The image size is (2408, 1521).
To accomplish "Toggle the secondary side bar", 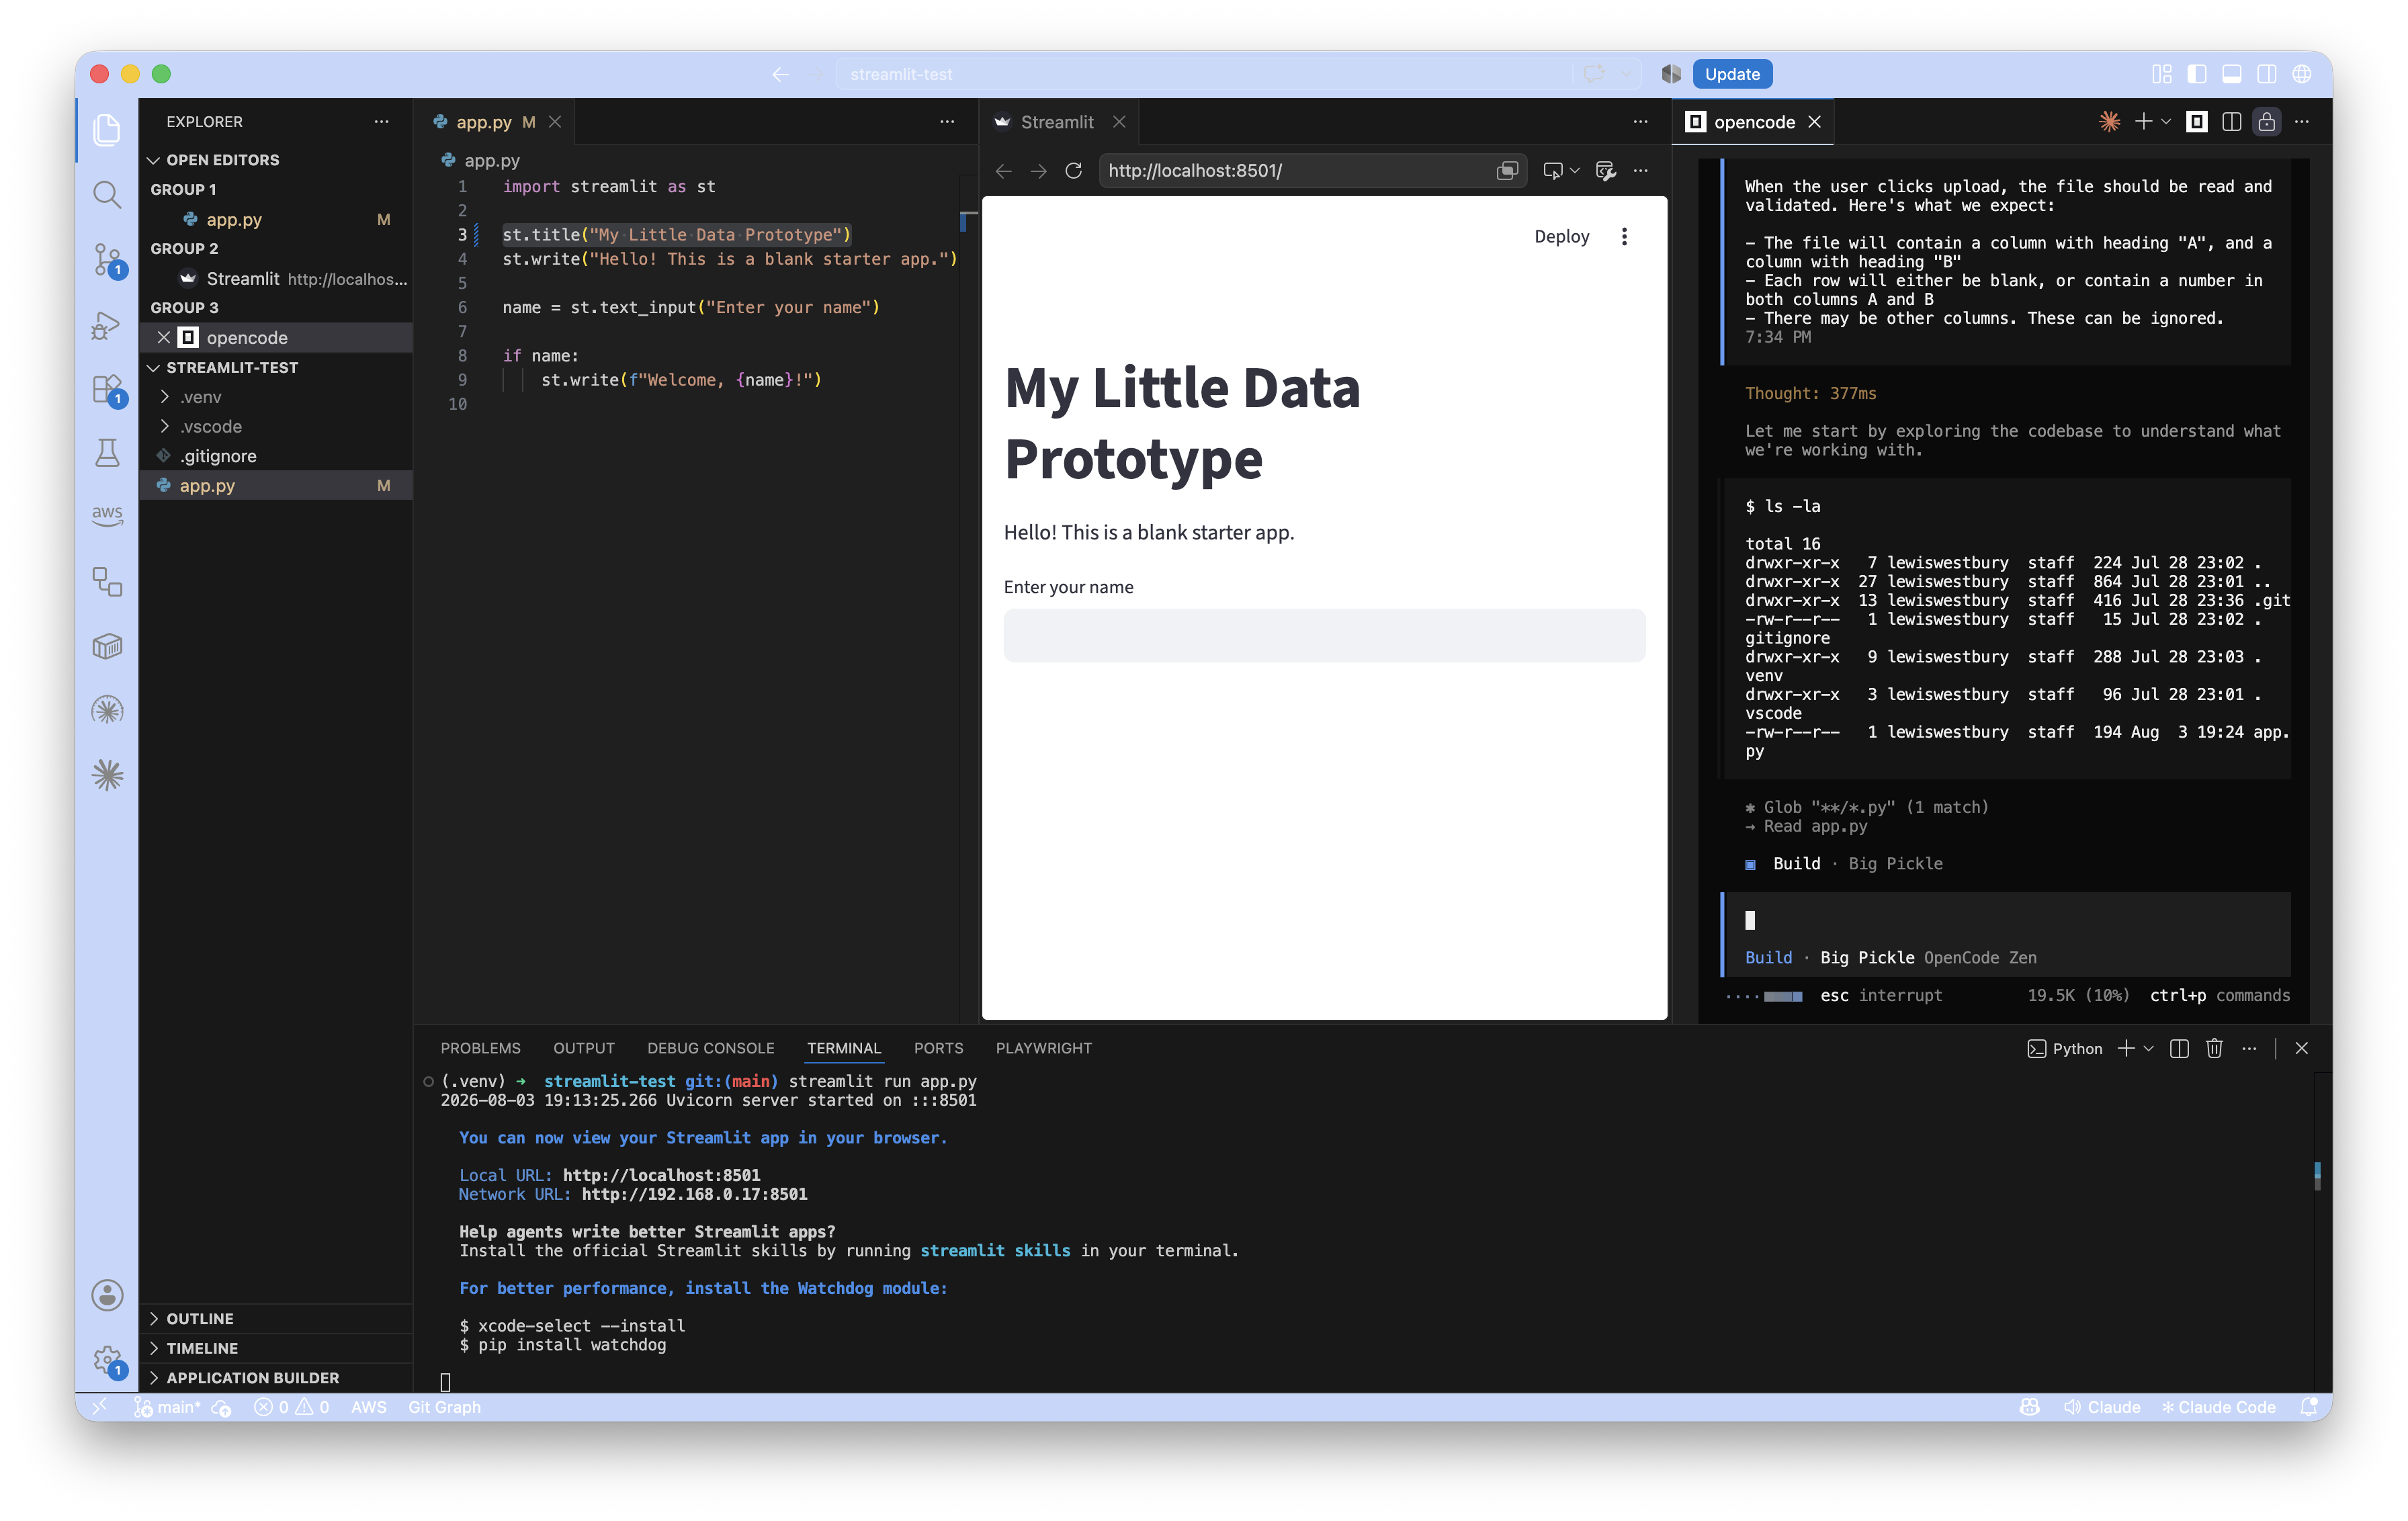I will click(x=2267, y=74).
